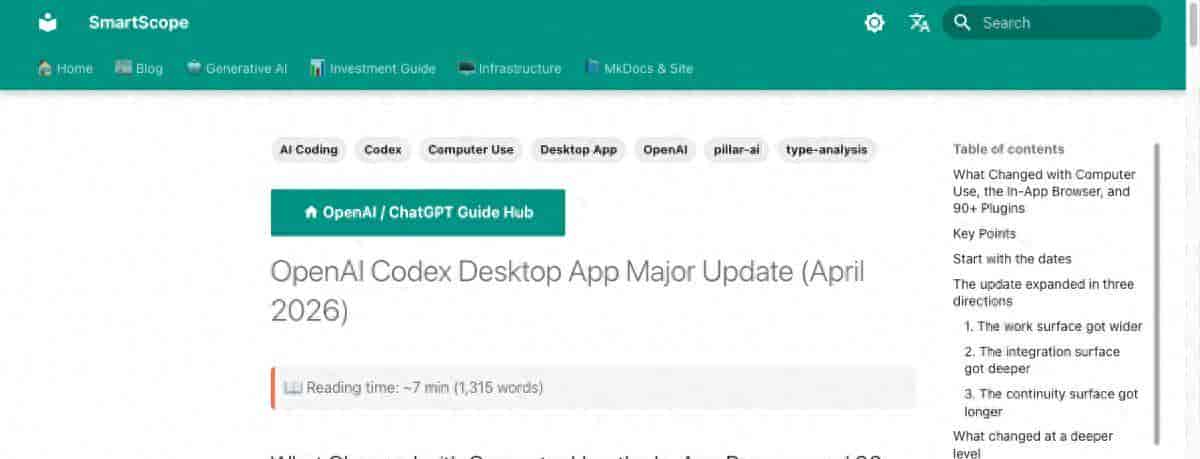Jump to 3. The continuity surface got longer
The height and width of the screenshot is (459, 1200).
1051,402
